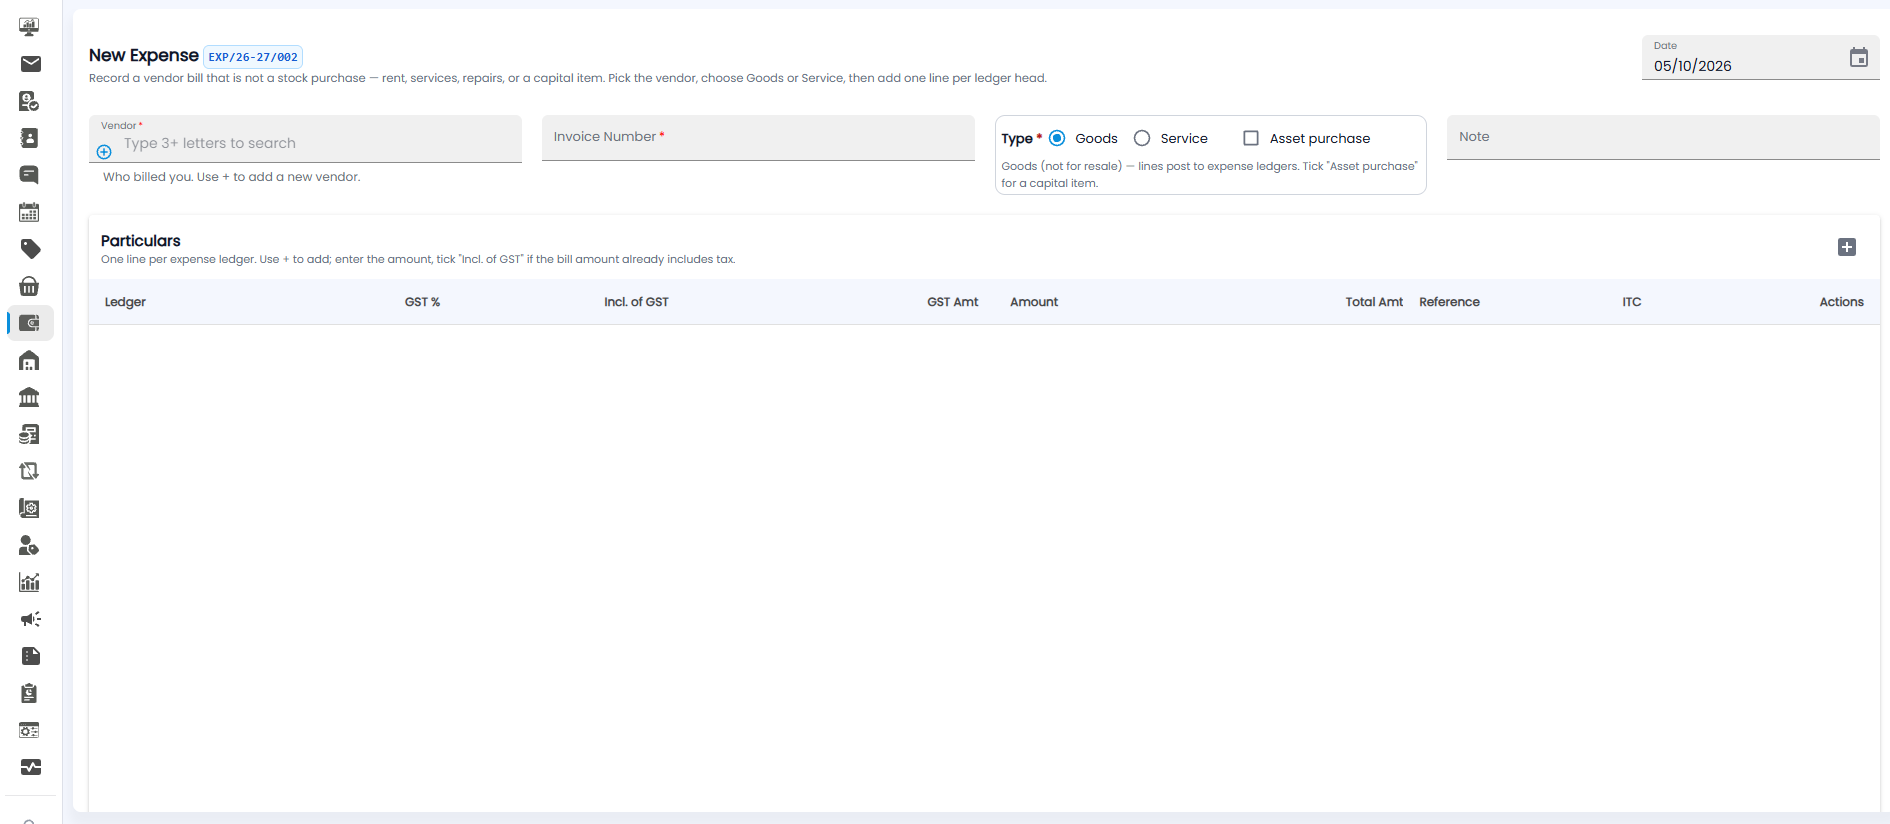The image size is (1890, 824).
Task: Click the Ledger column header
Action: click(125, 302)
